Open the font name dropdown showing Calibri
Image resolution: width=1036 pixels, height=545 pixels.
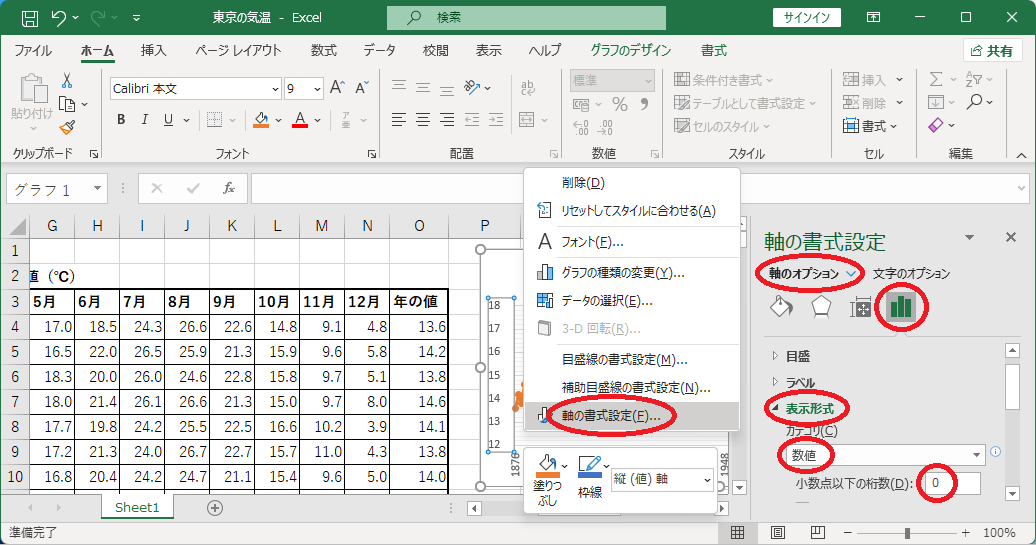[276, 89]
